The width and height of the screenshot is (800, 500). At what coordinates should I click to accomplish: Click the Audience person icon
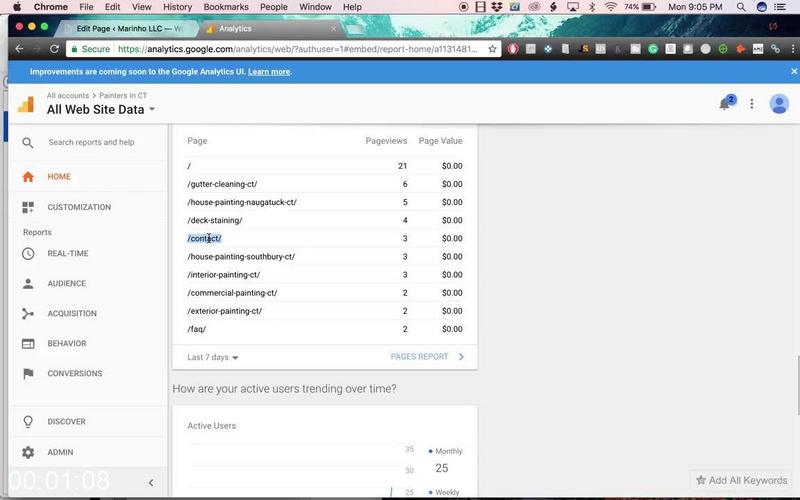[28, 284]
